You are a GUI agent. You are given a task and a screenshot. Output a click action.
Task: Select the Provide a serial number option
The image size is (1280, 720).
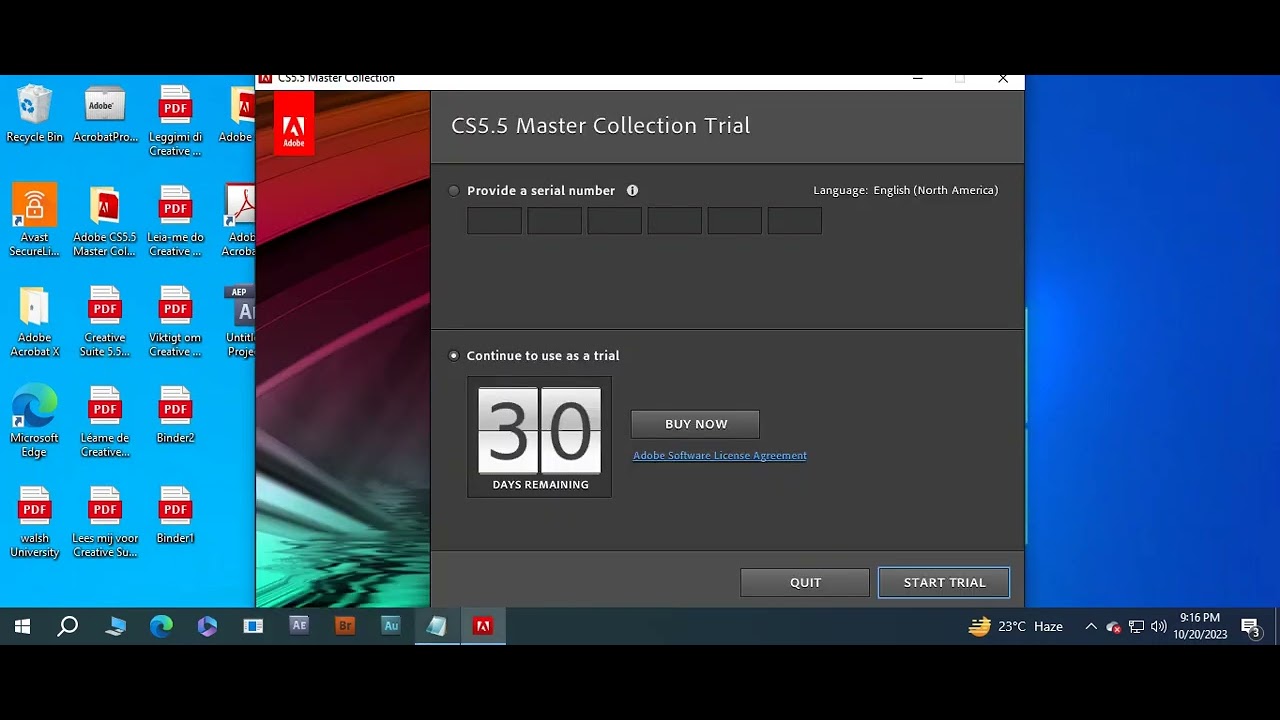coord(455,191)
